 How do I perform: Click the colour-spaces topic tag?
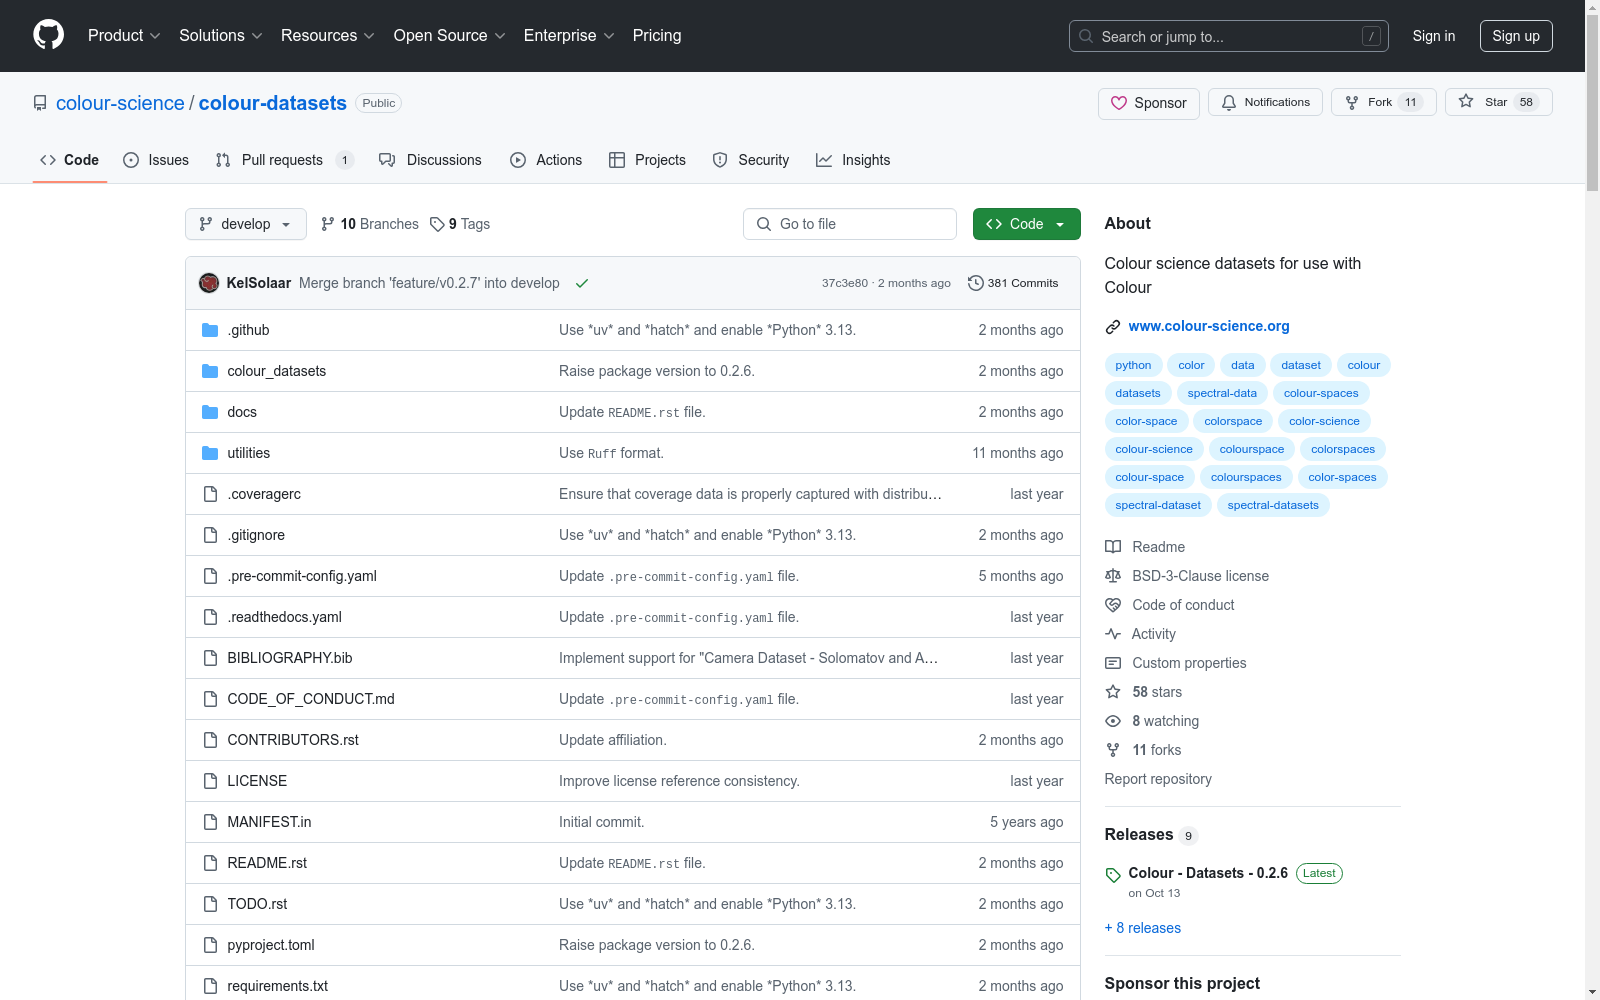tap(1321, 393)
